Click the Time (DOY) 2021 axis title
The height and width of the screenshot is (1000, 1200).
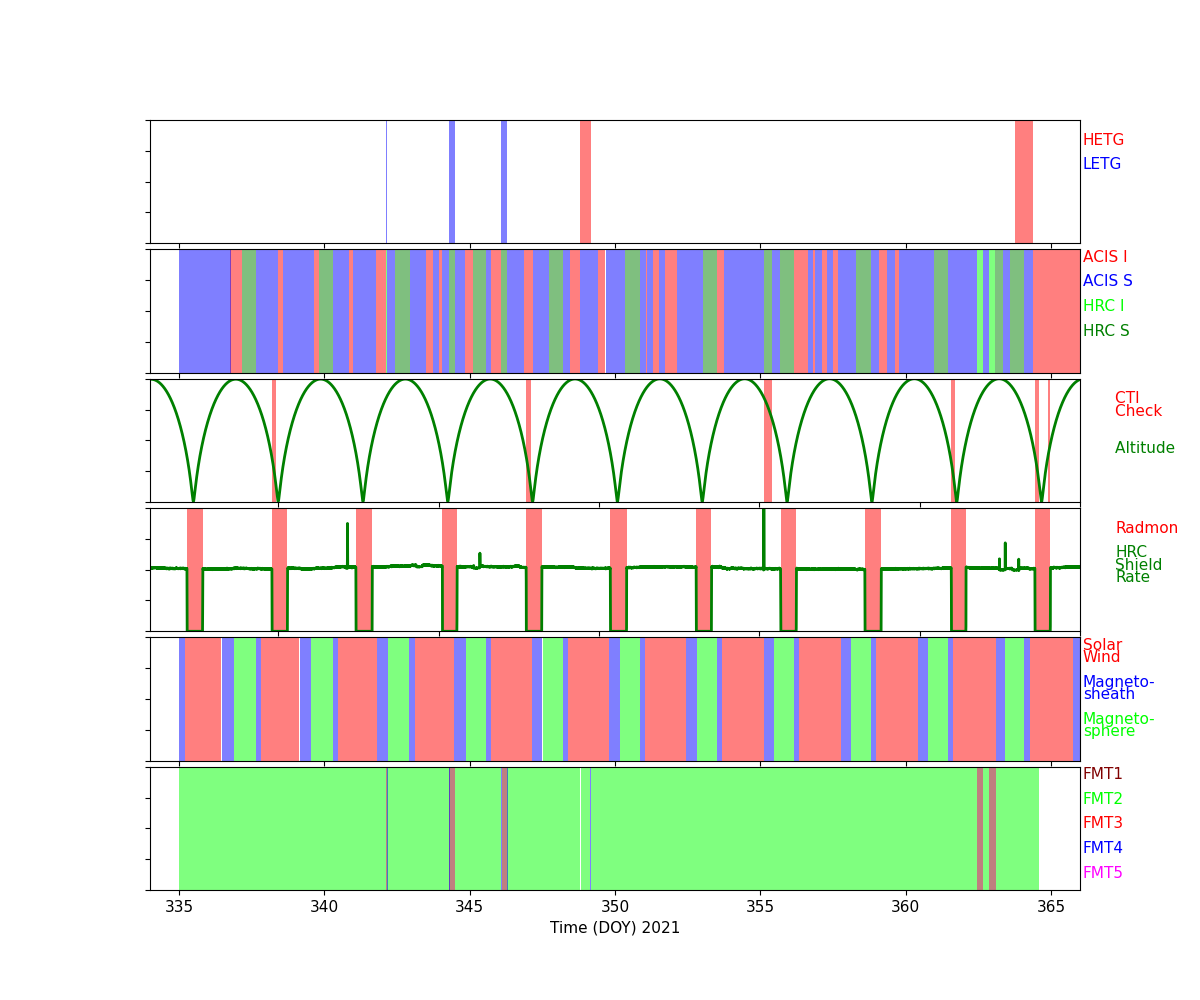[614, 928]
